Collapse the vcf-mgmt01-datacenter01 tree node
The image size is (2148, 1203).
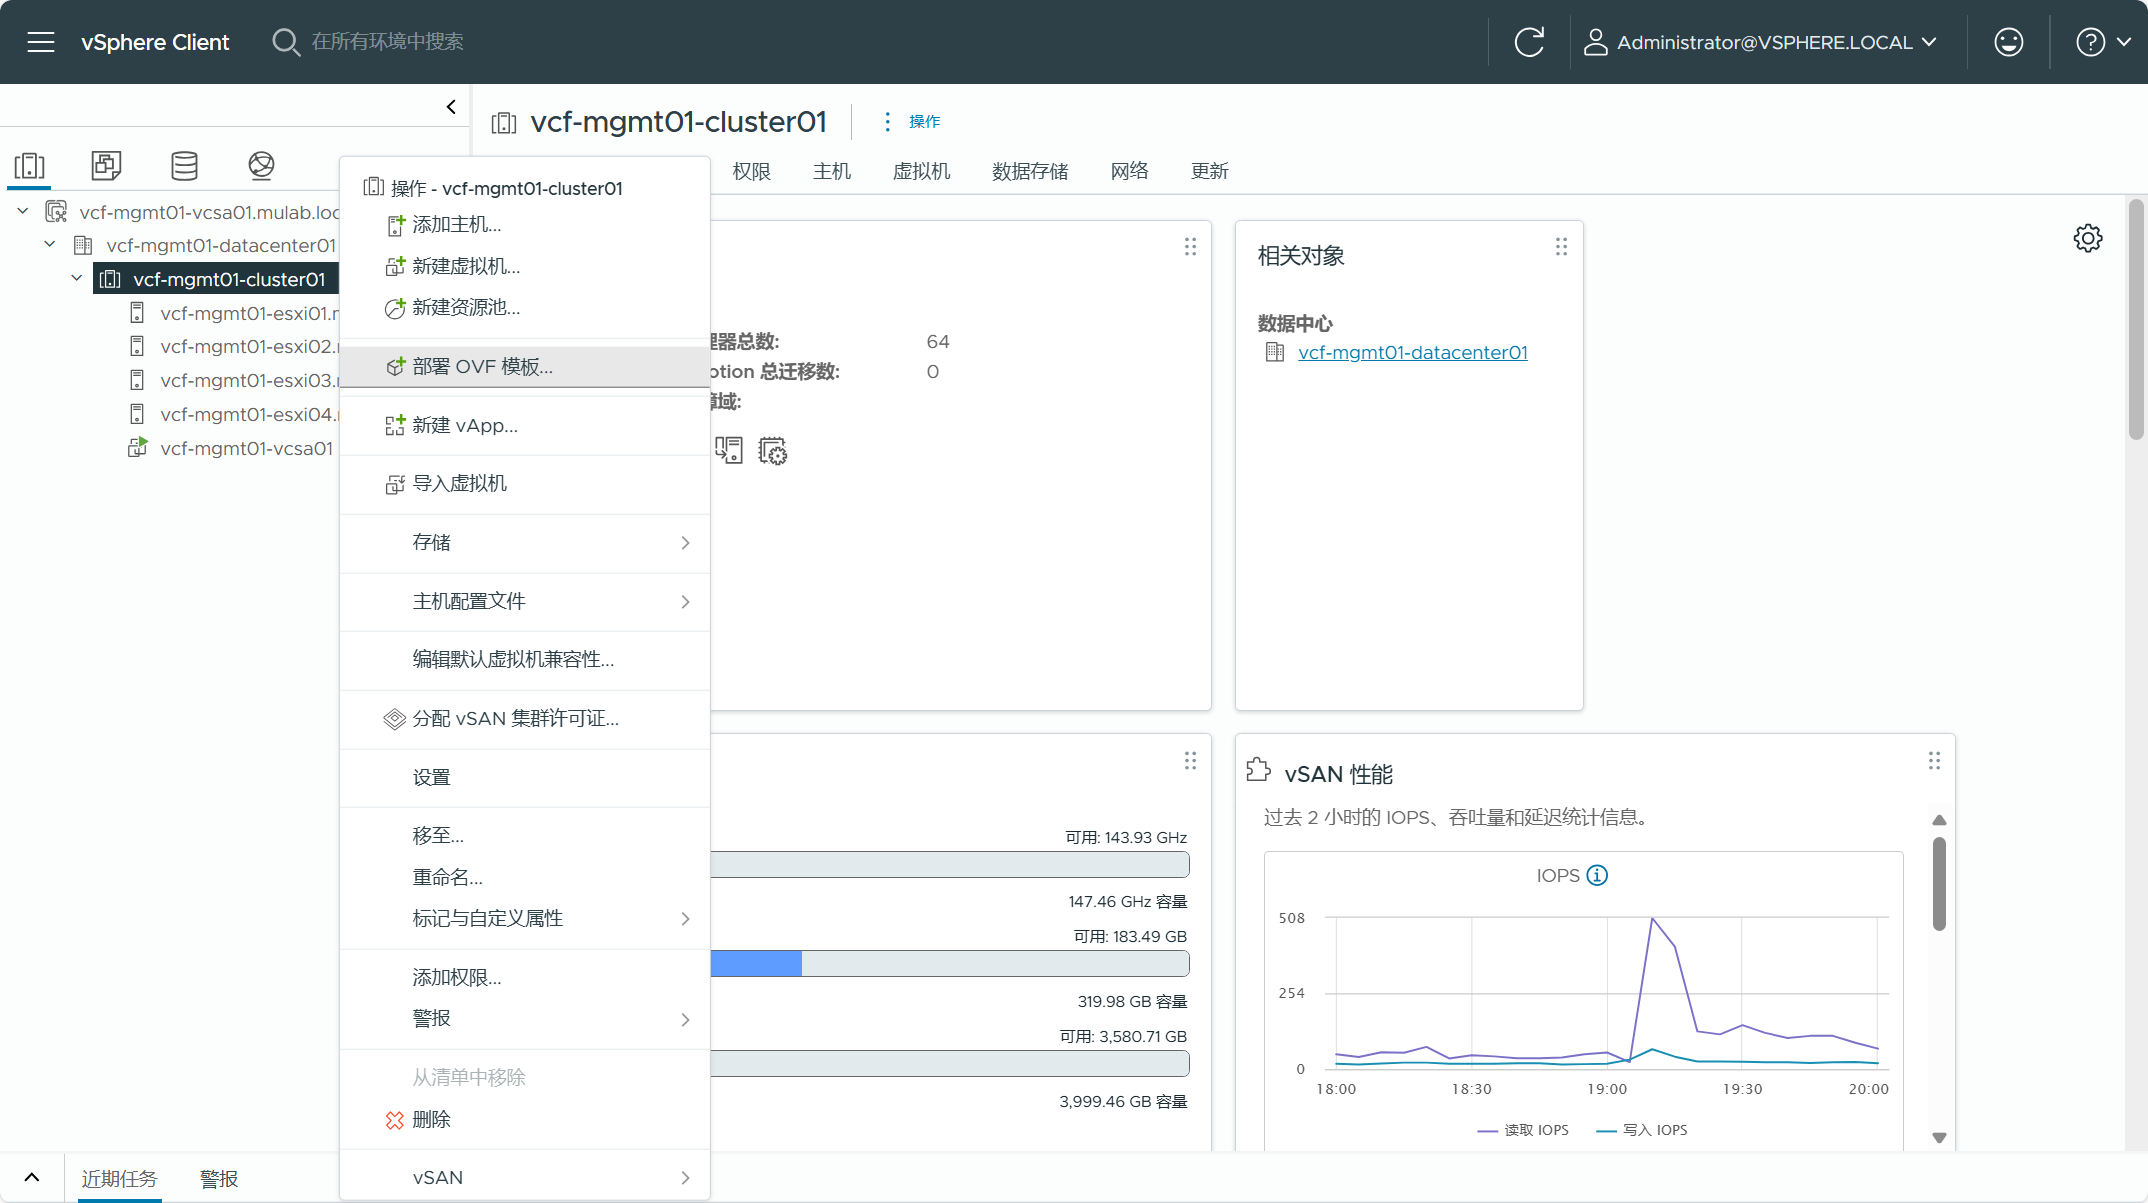(50, 245)
